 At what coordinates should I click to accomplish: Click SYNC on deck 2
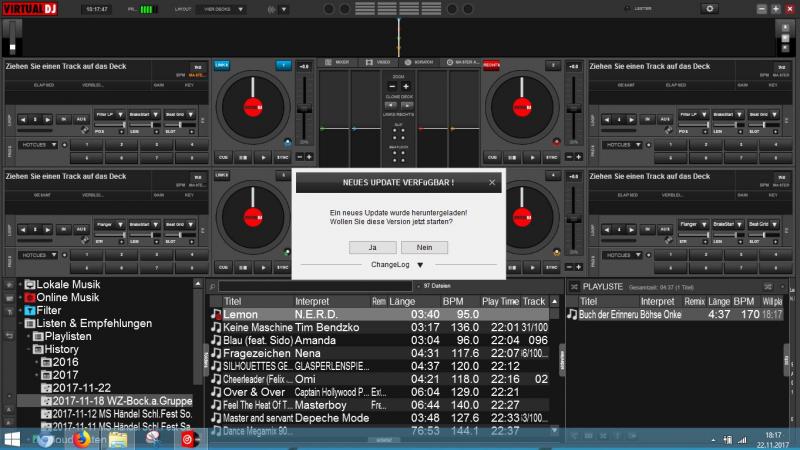click(x=552, y=158)
